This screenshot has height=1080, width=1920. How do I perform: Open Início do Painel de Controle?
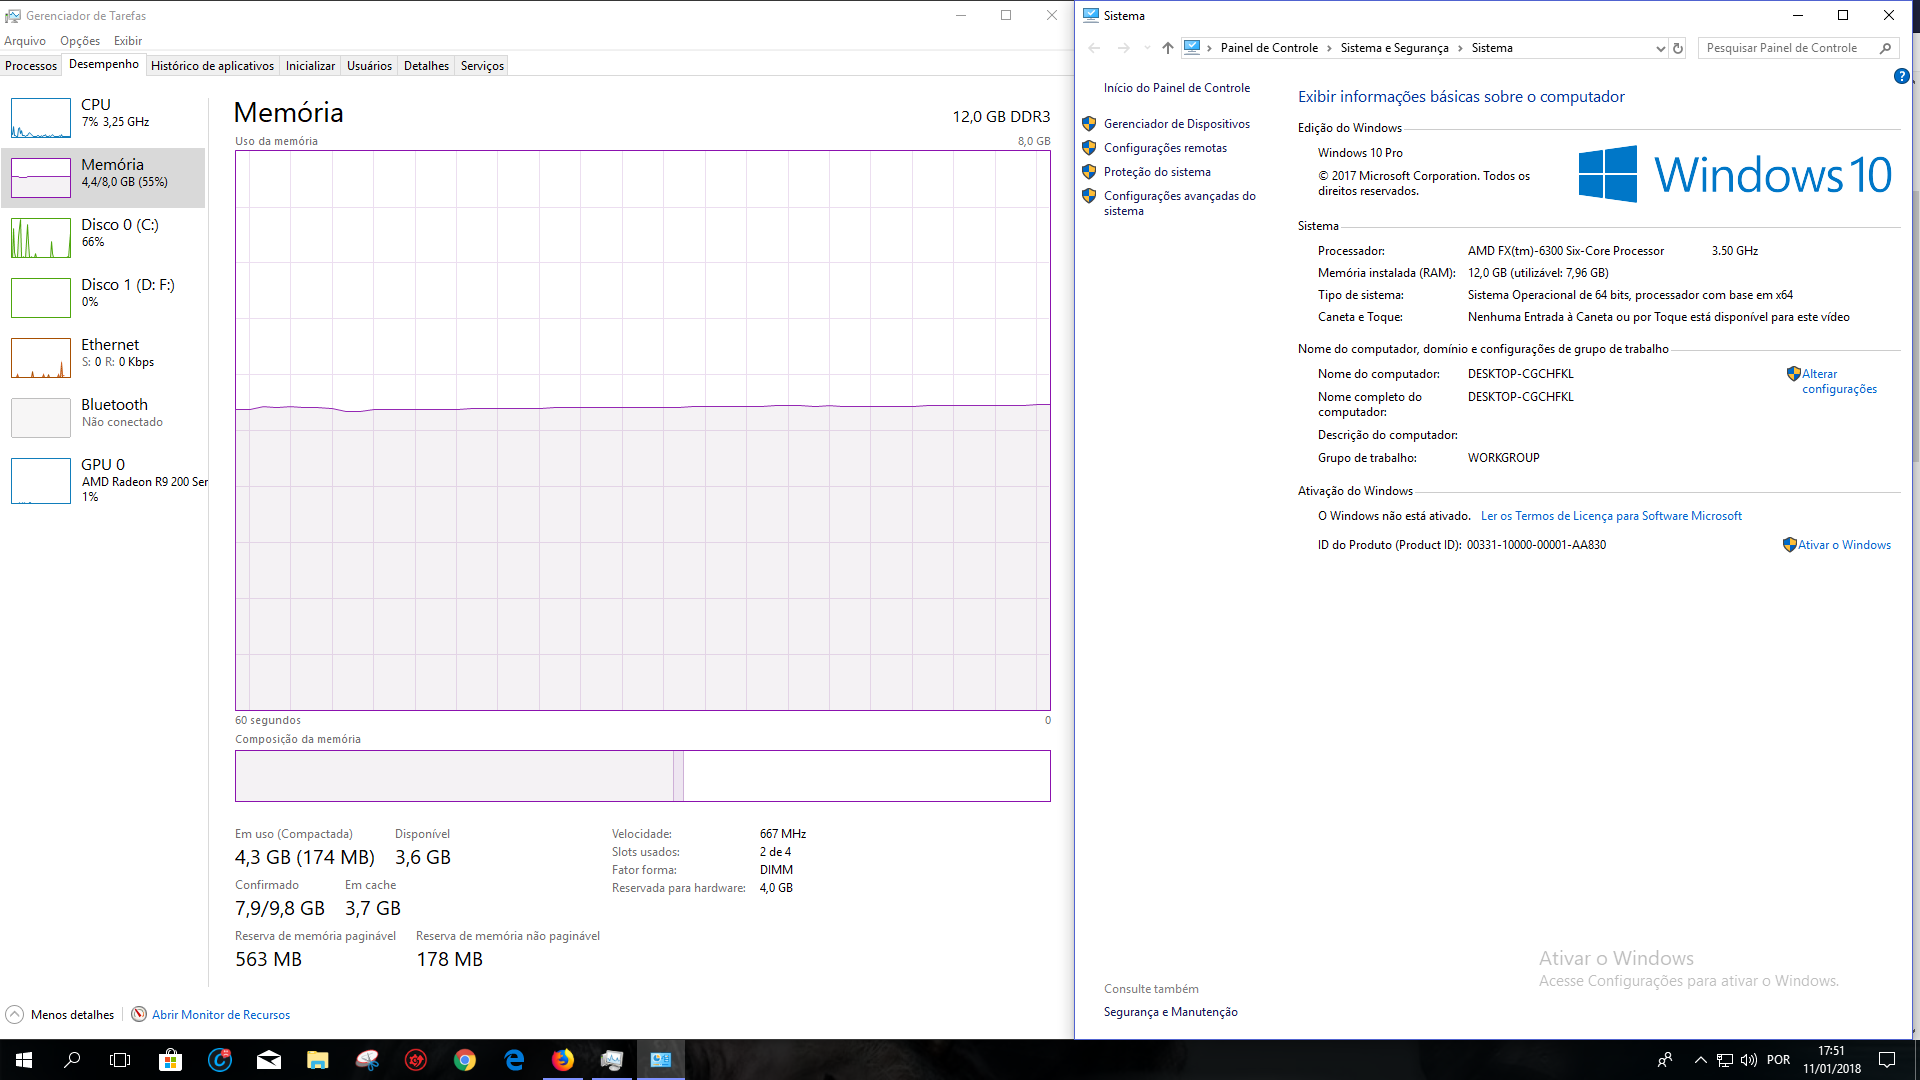tap(1176, 88)
